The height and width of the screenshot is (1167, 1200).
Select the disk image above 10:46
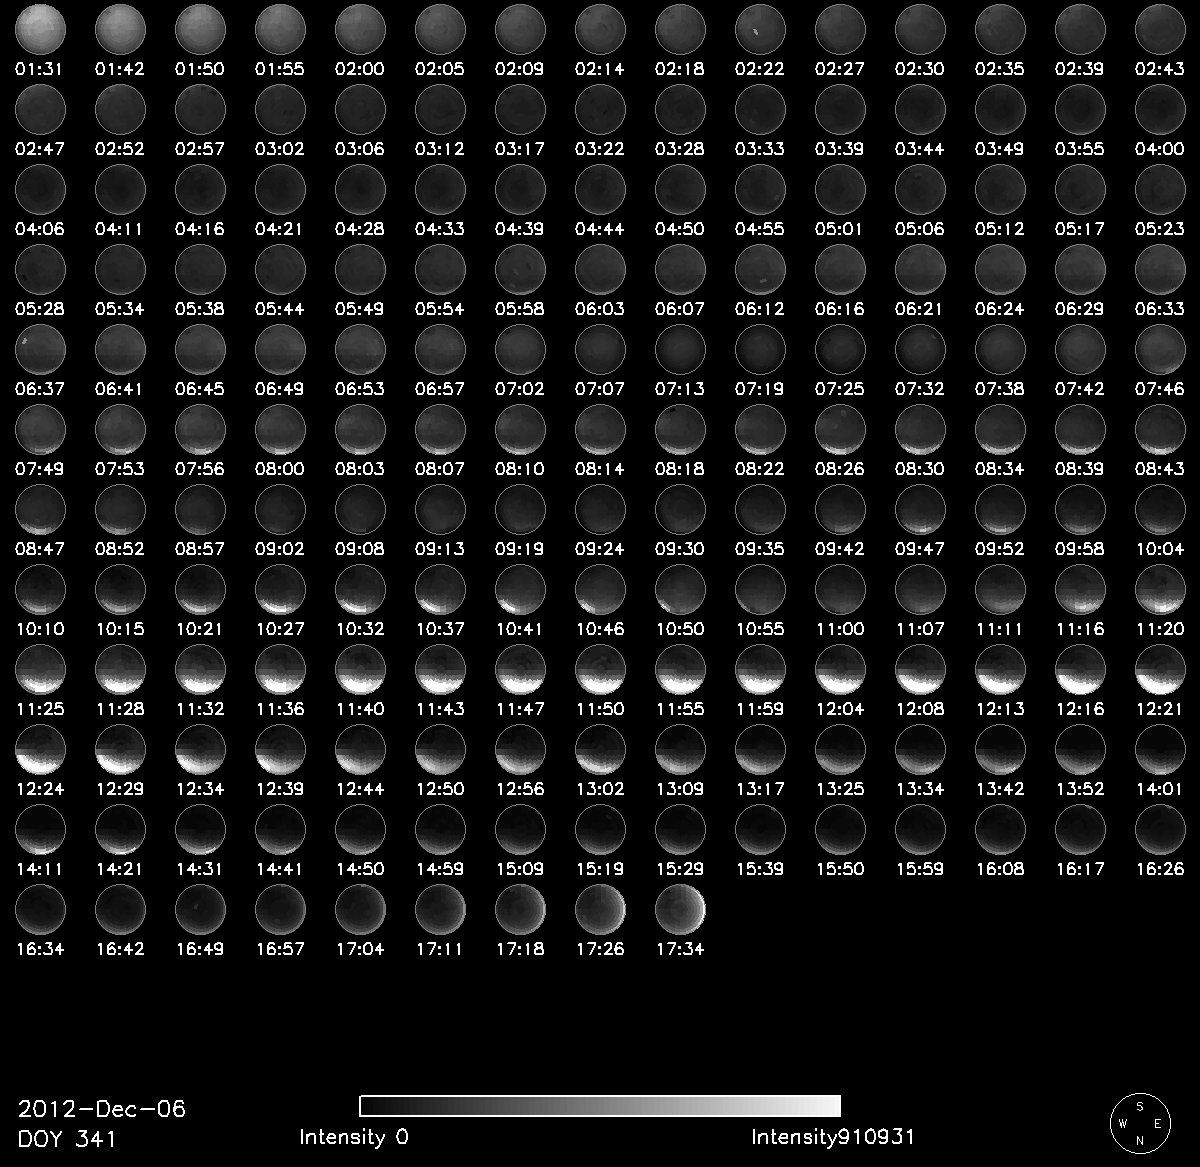(x=600, y=588)
